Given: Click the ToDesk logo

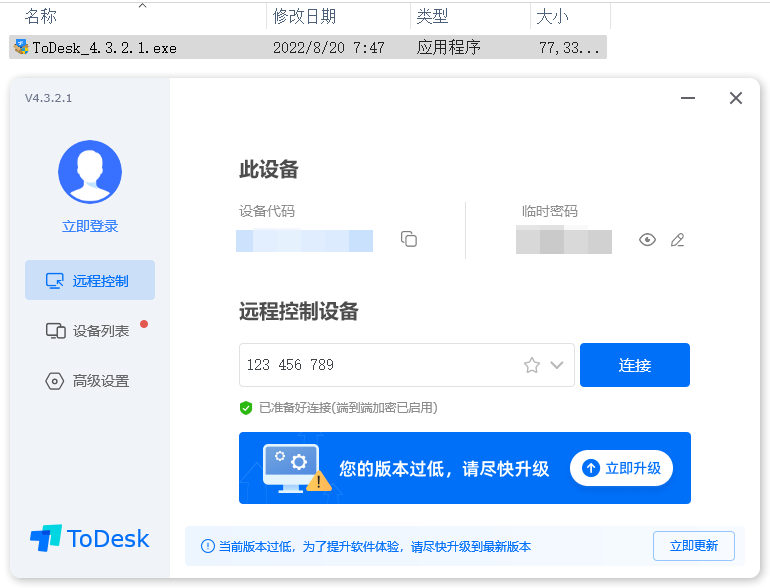Looking at the screenshot, I should click(89, 538).
